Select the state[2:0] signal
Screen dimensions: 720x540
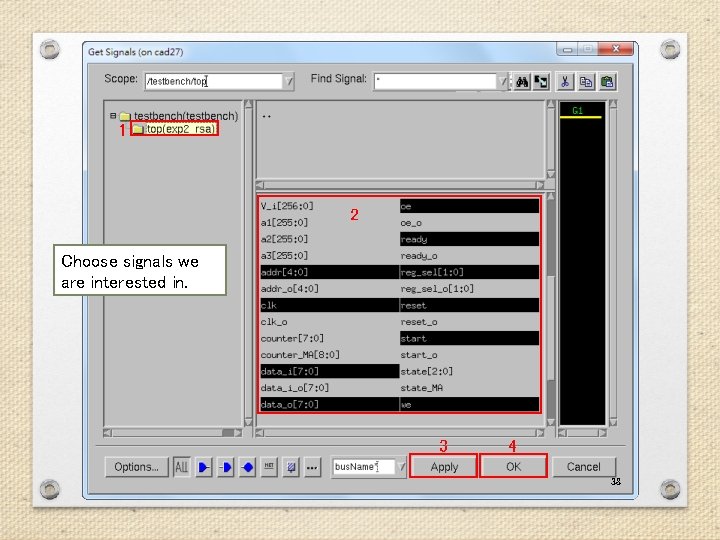[469, 371]
